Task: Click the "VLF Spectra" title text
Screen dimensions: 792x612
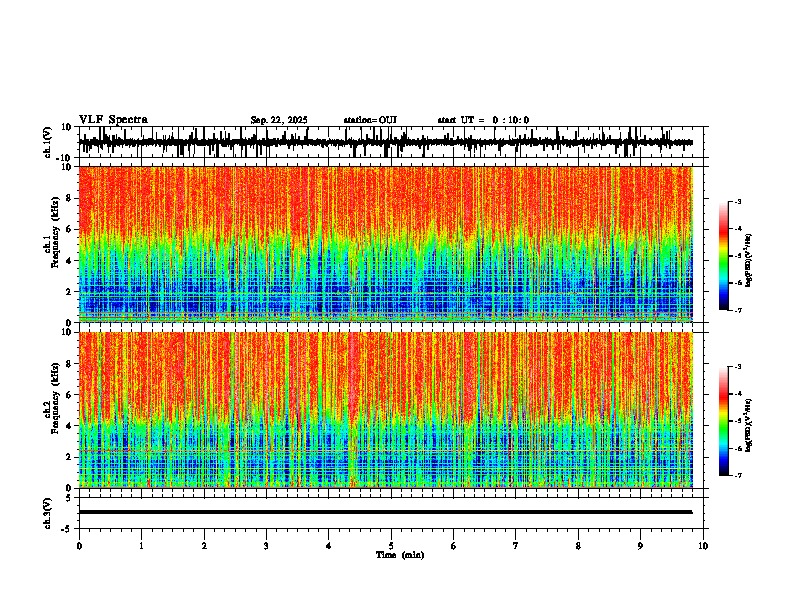Action: pos(113,120)
